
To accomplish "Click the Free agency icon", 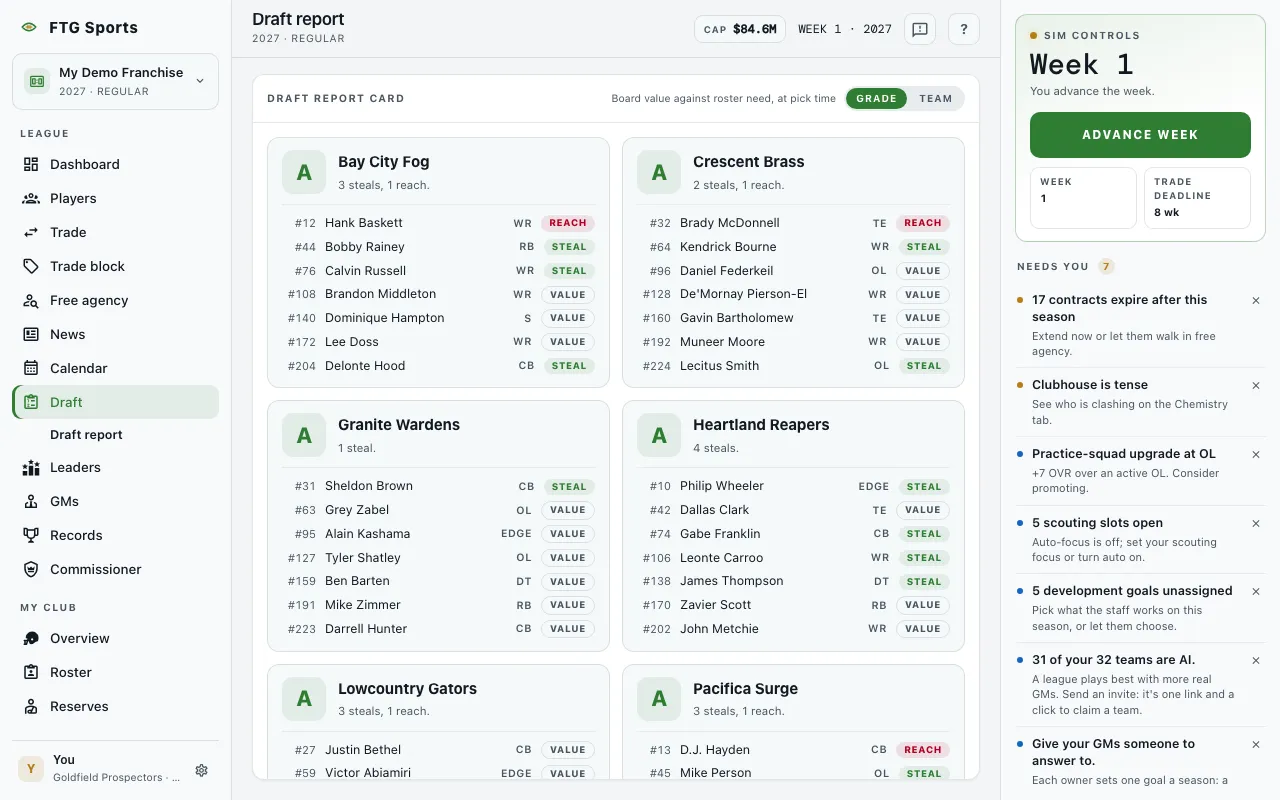I will (x=31, y=300).
